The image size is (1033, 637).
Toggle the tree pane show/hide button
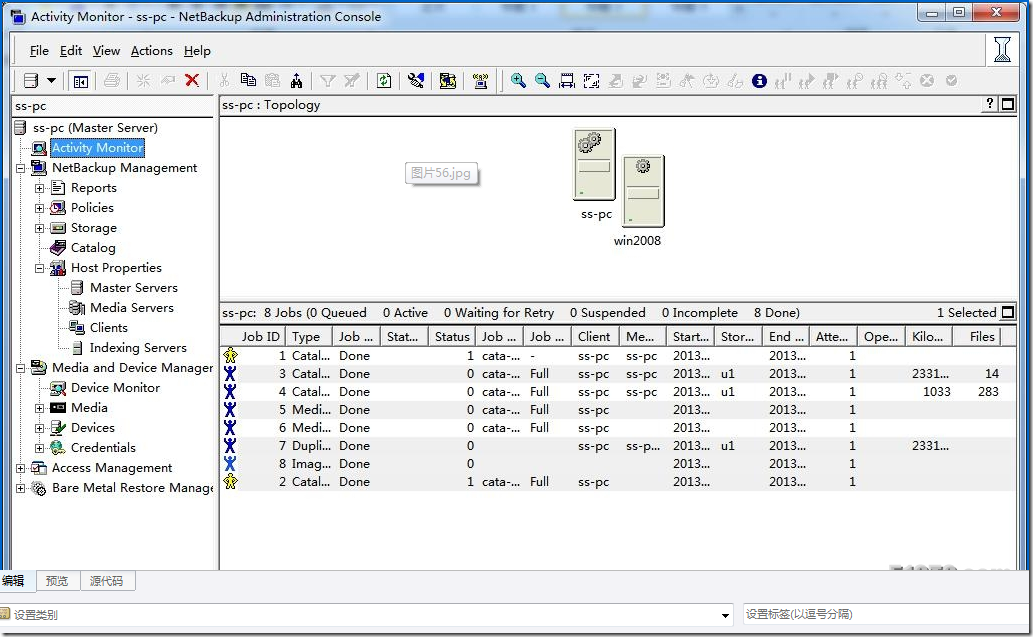click(x=81, y=81)
